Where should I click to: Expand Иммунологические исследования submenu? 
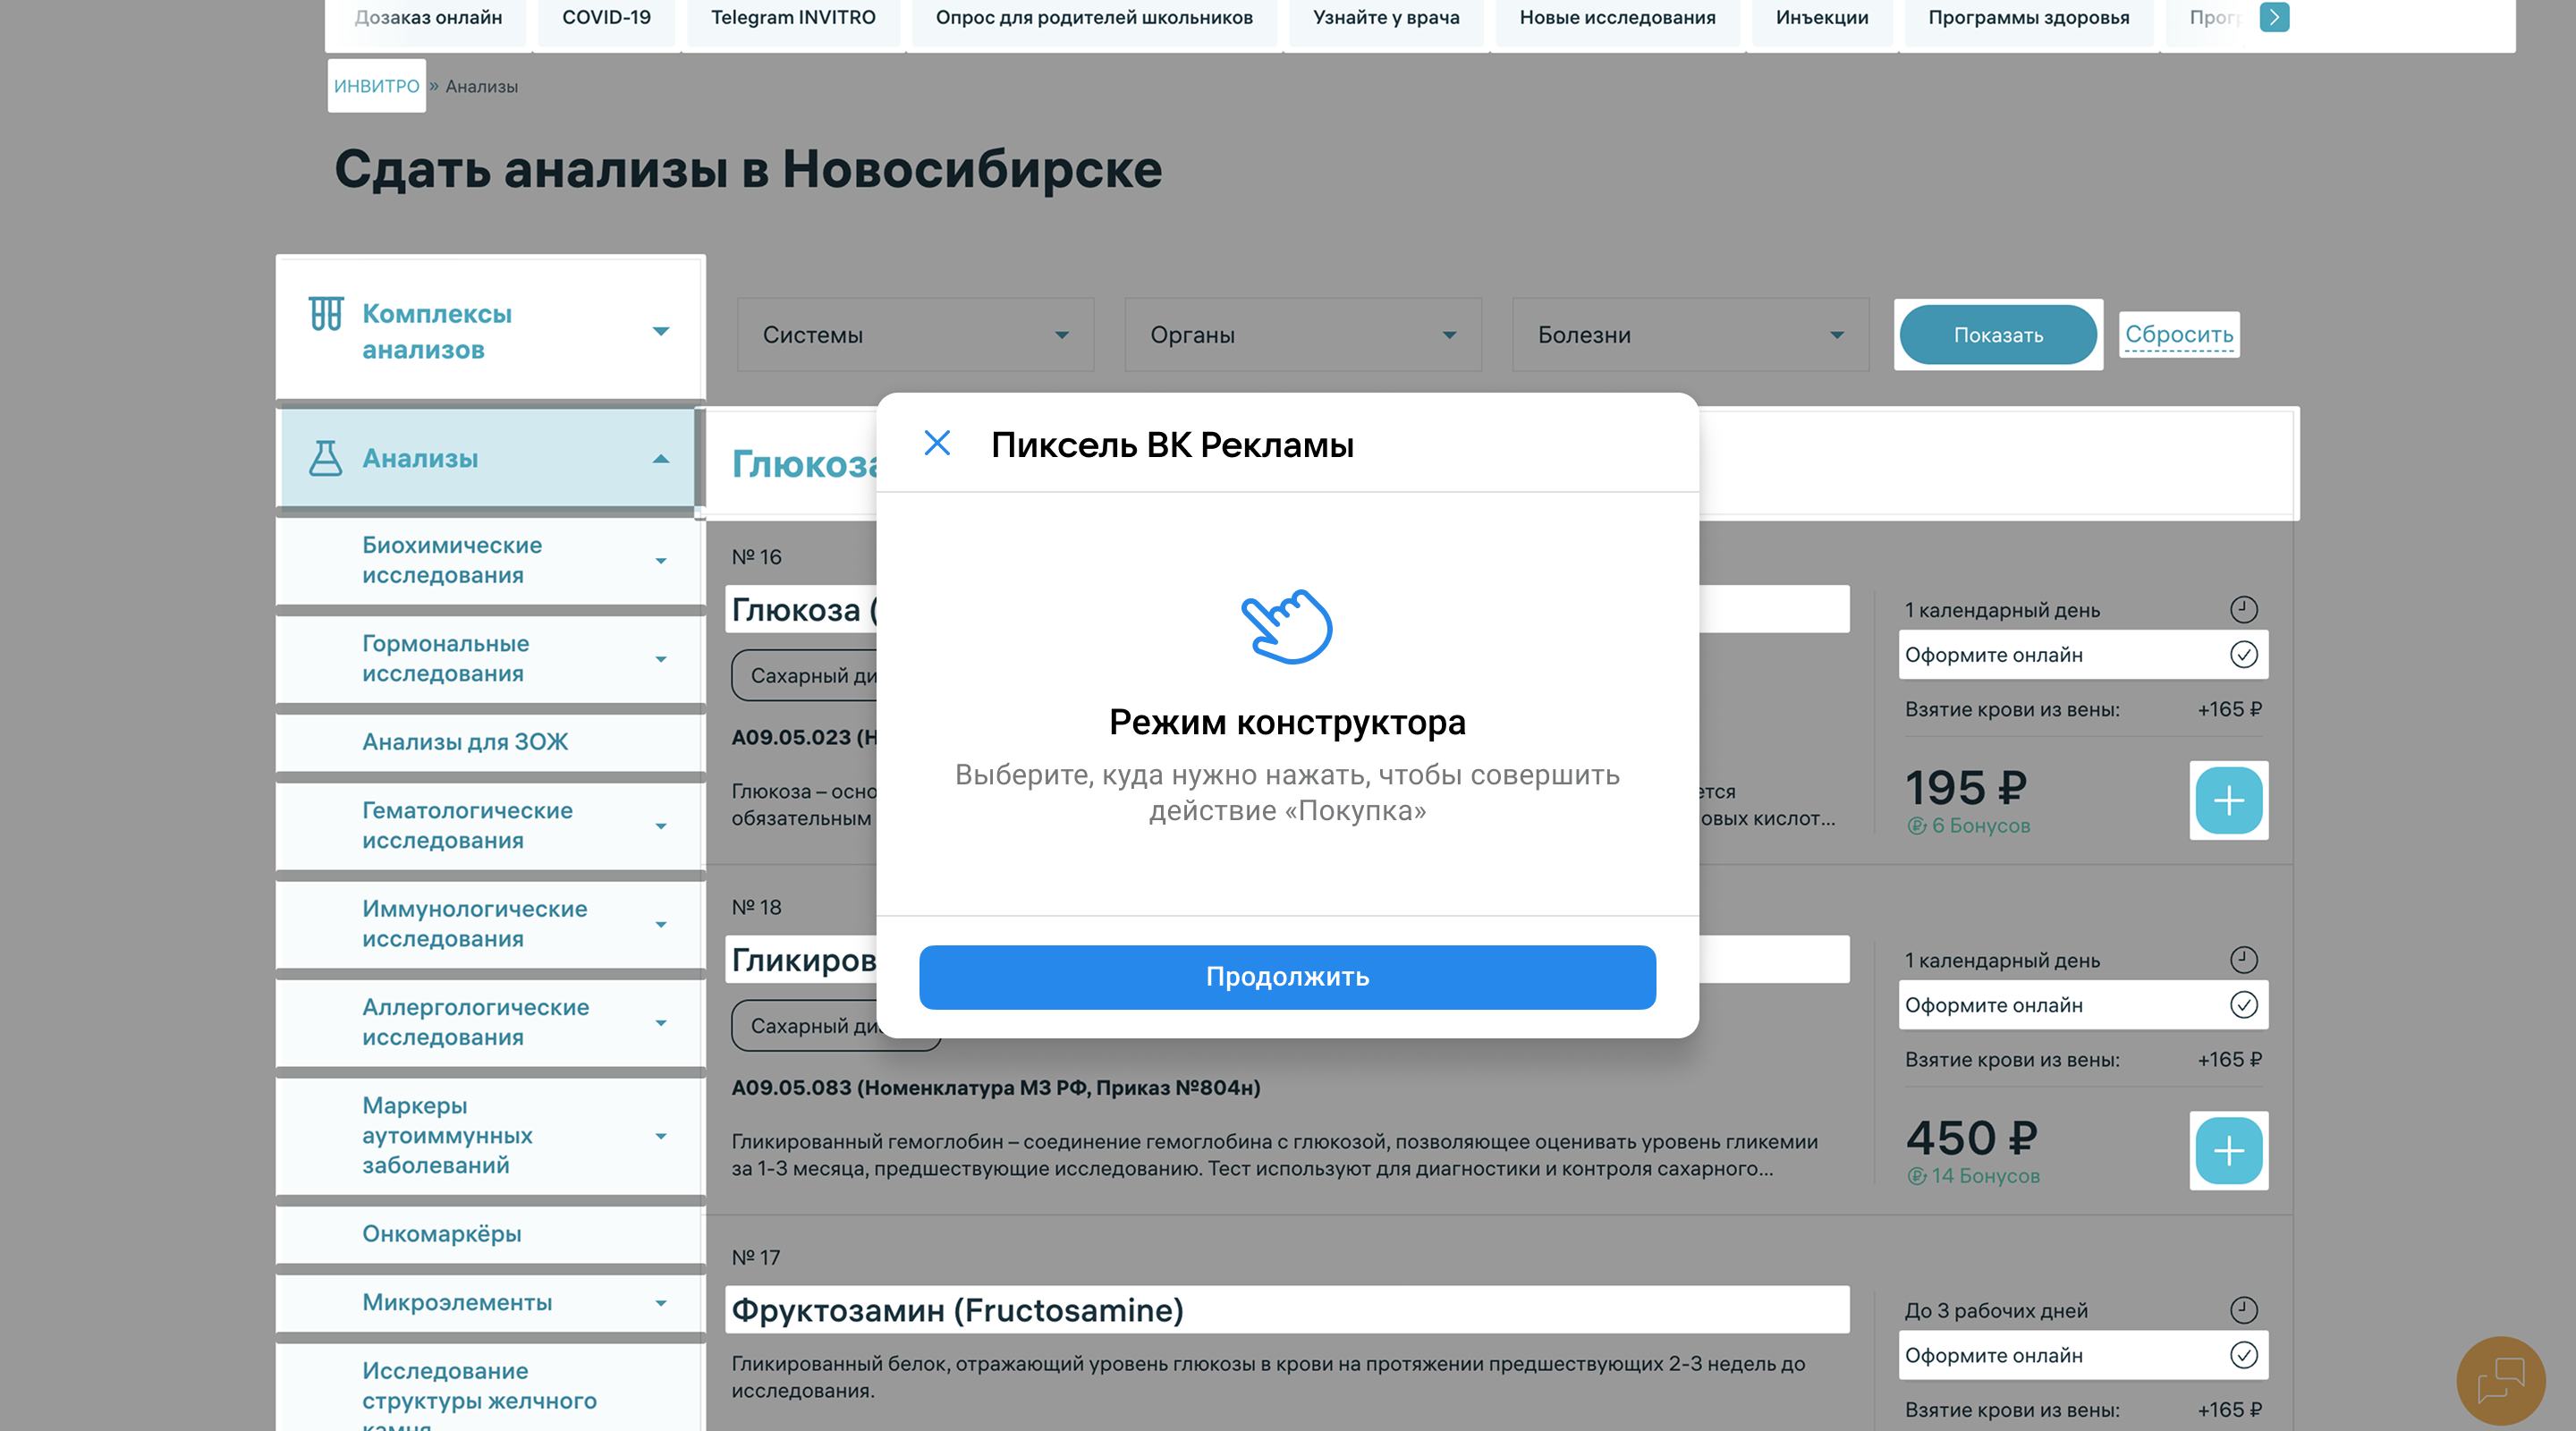click(x=660, y=924)
